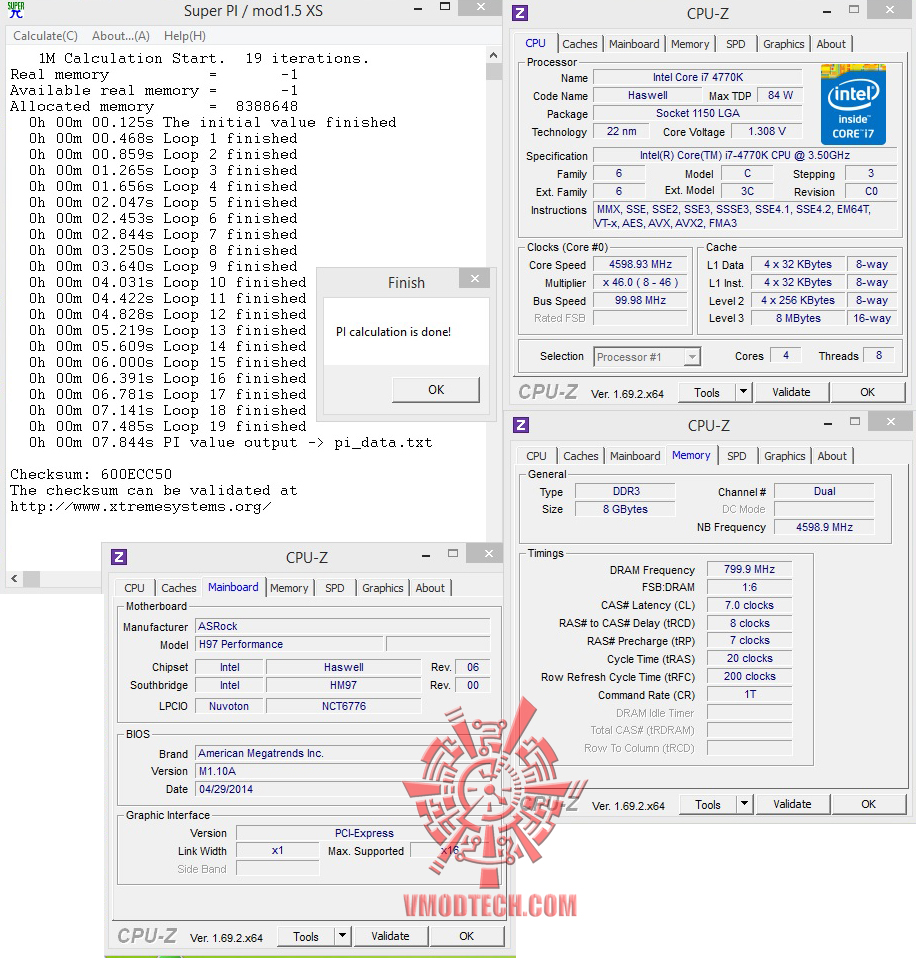The width and height of the screenshot is (916, 958).
Task: Select Graphics tab in the Memory CPU-Z window
Action: (785, 456)
